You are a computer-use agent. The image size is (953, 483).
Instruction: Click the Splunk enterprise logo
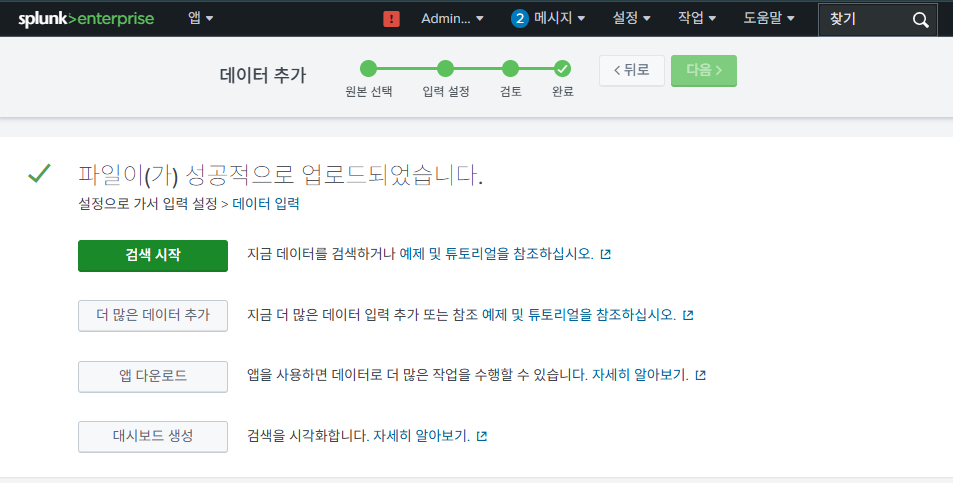[86, 19]
